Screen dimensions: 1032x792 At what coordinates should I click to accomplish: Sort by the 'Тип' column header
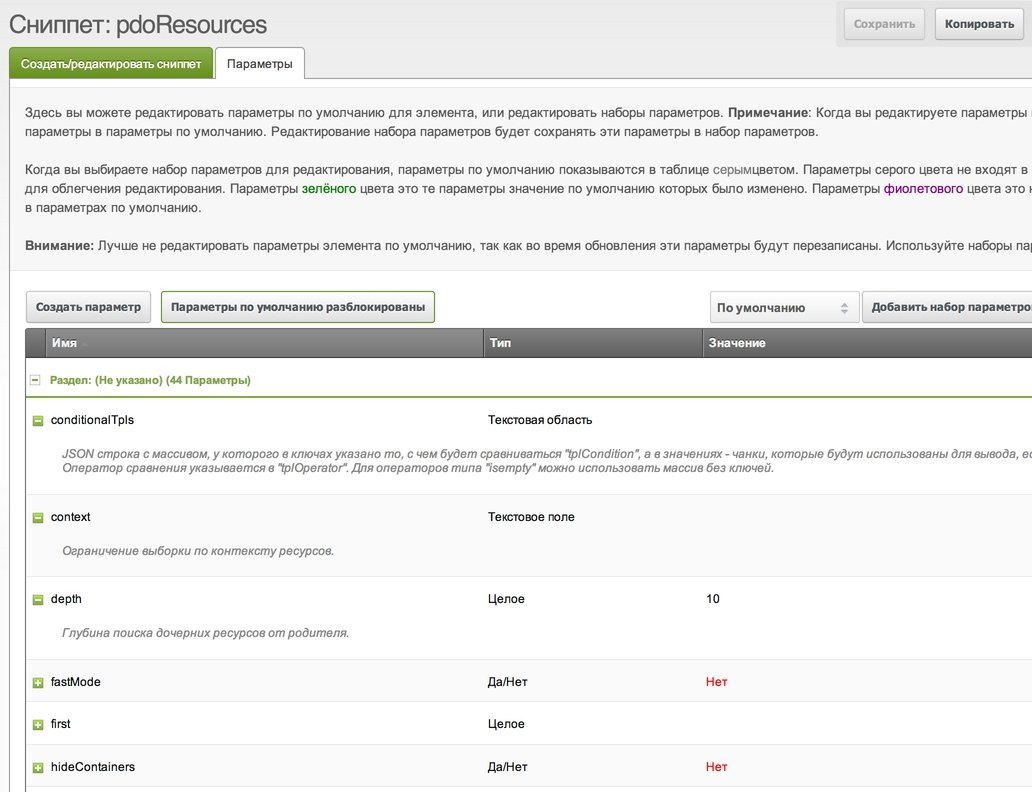tap(500, 343)
